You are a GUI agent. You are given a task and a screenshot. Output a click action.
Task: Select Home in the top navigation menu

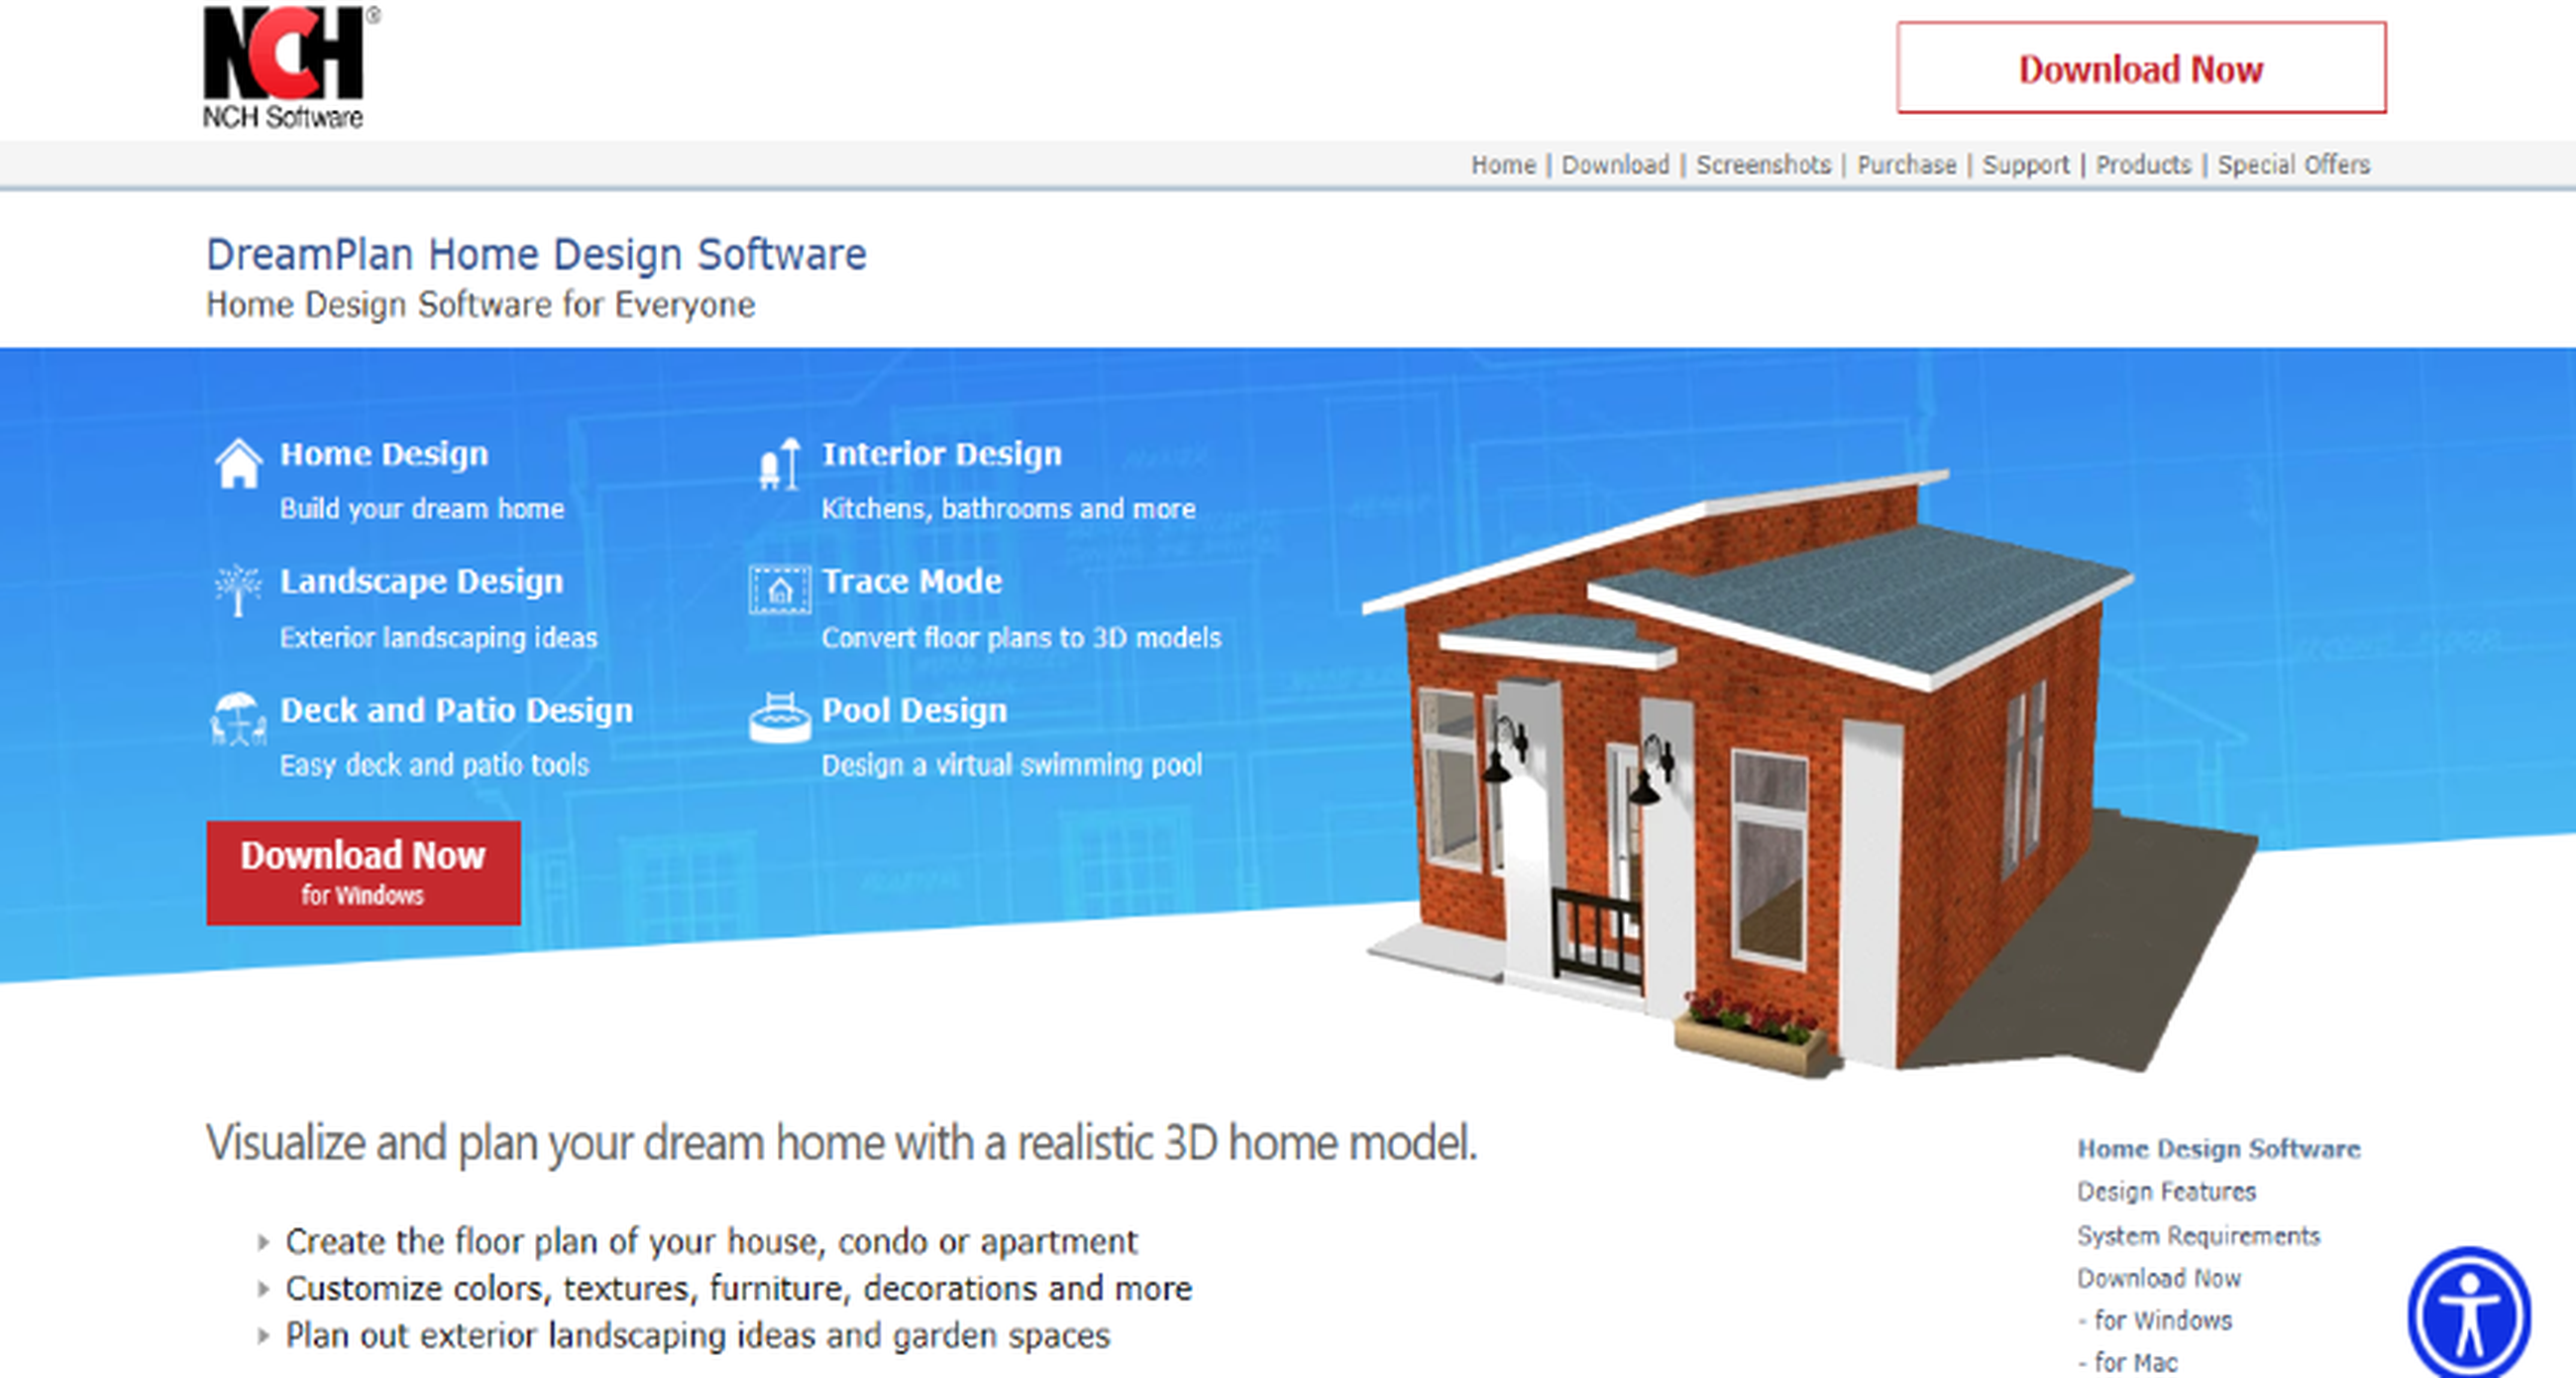pos(1502,164)
